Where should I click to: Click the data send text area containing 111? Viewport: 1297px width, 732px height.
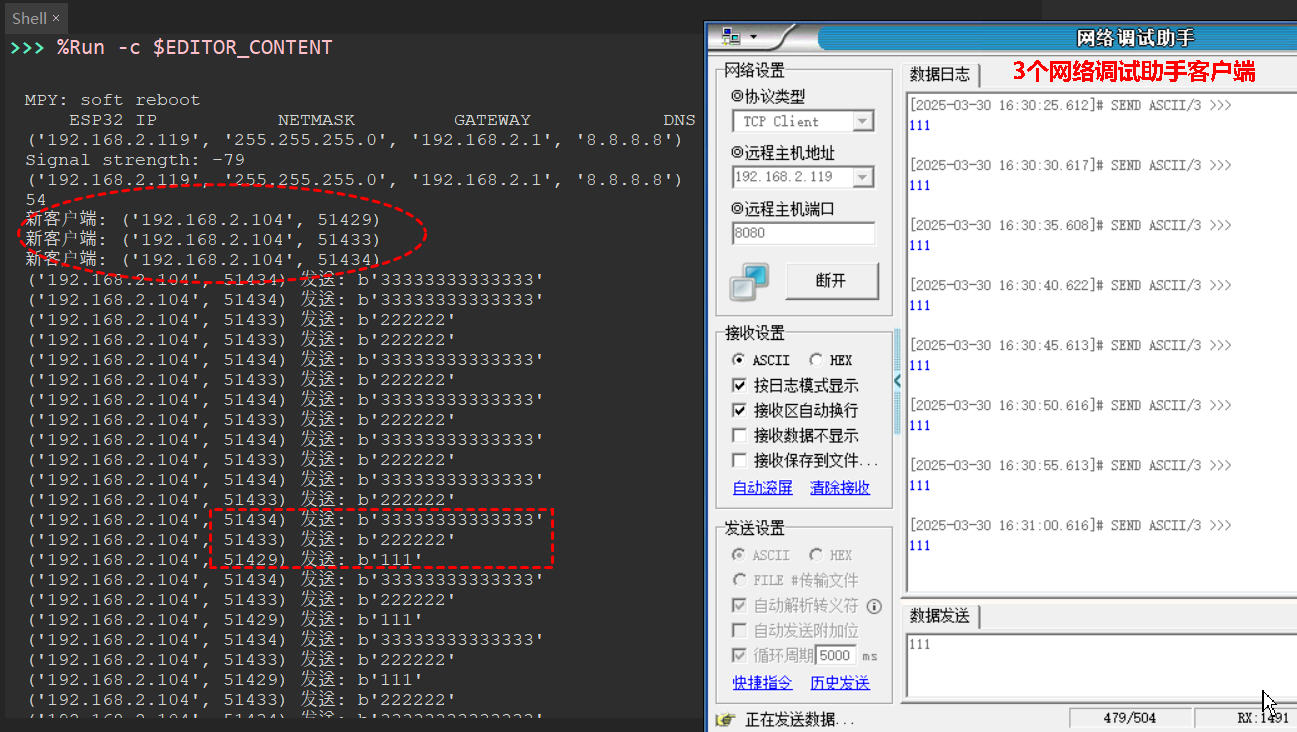[1100, 665]
